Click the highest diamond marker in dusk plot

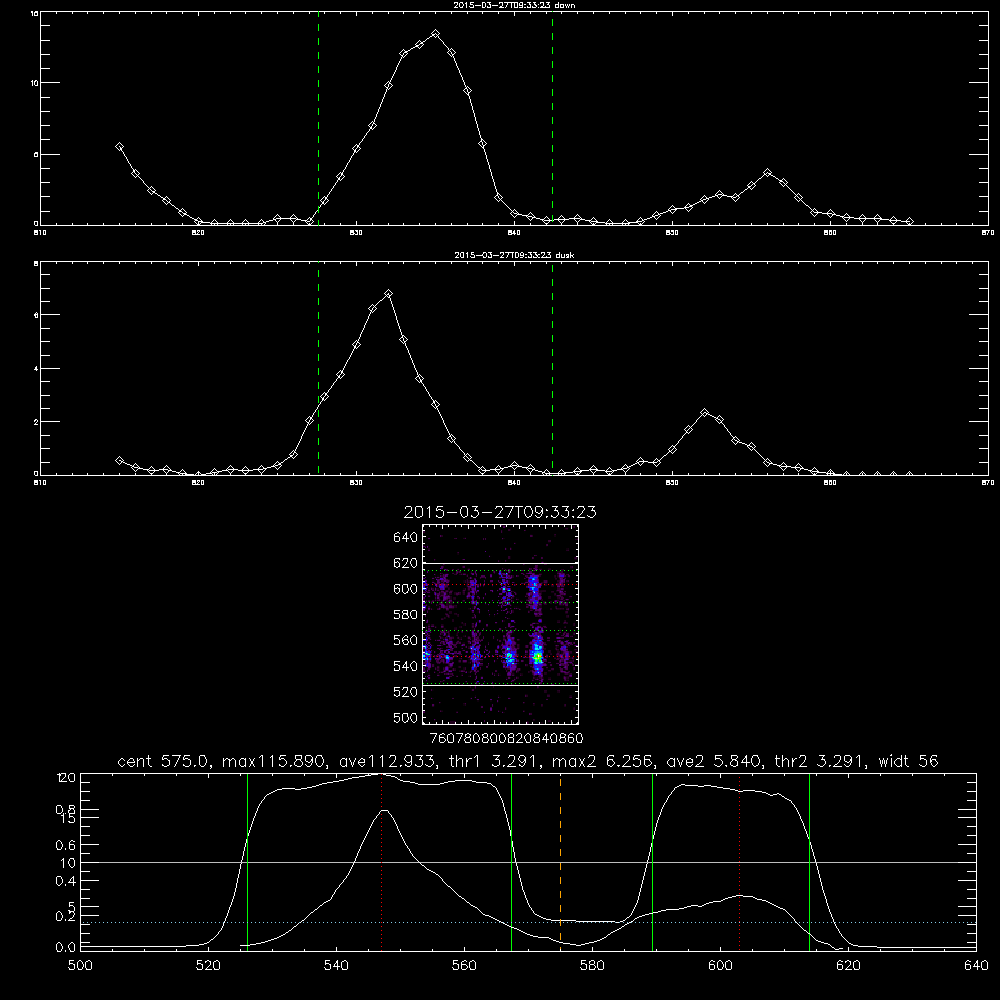[x=388, y=293]
